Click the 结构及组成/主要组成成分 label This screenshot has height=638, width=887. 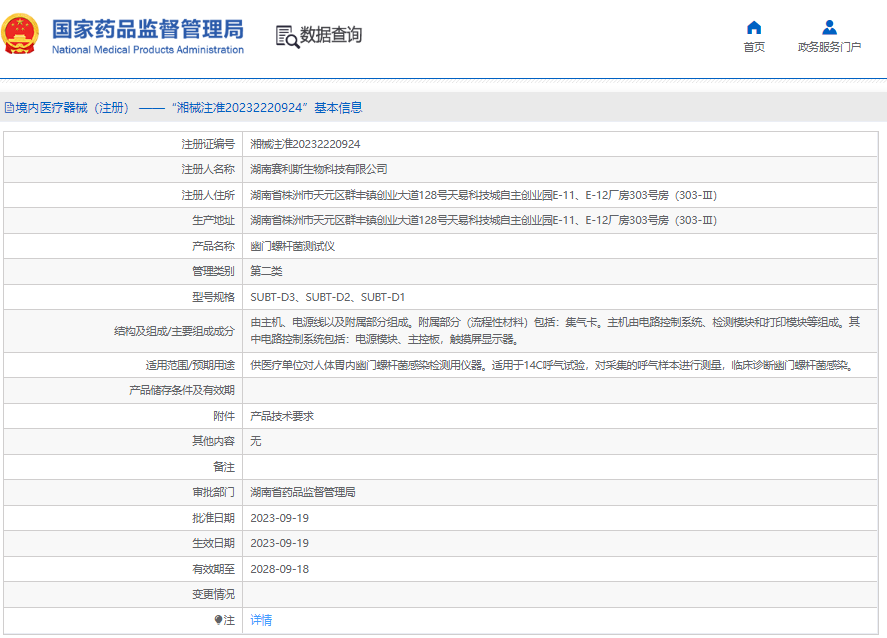tap(174, 331)
